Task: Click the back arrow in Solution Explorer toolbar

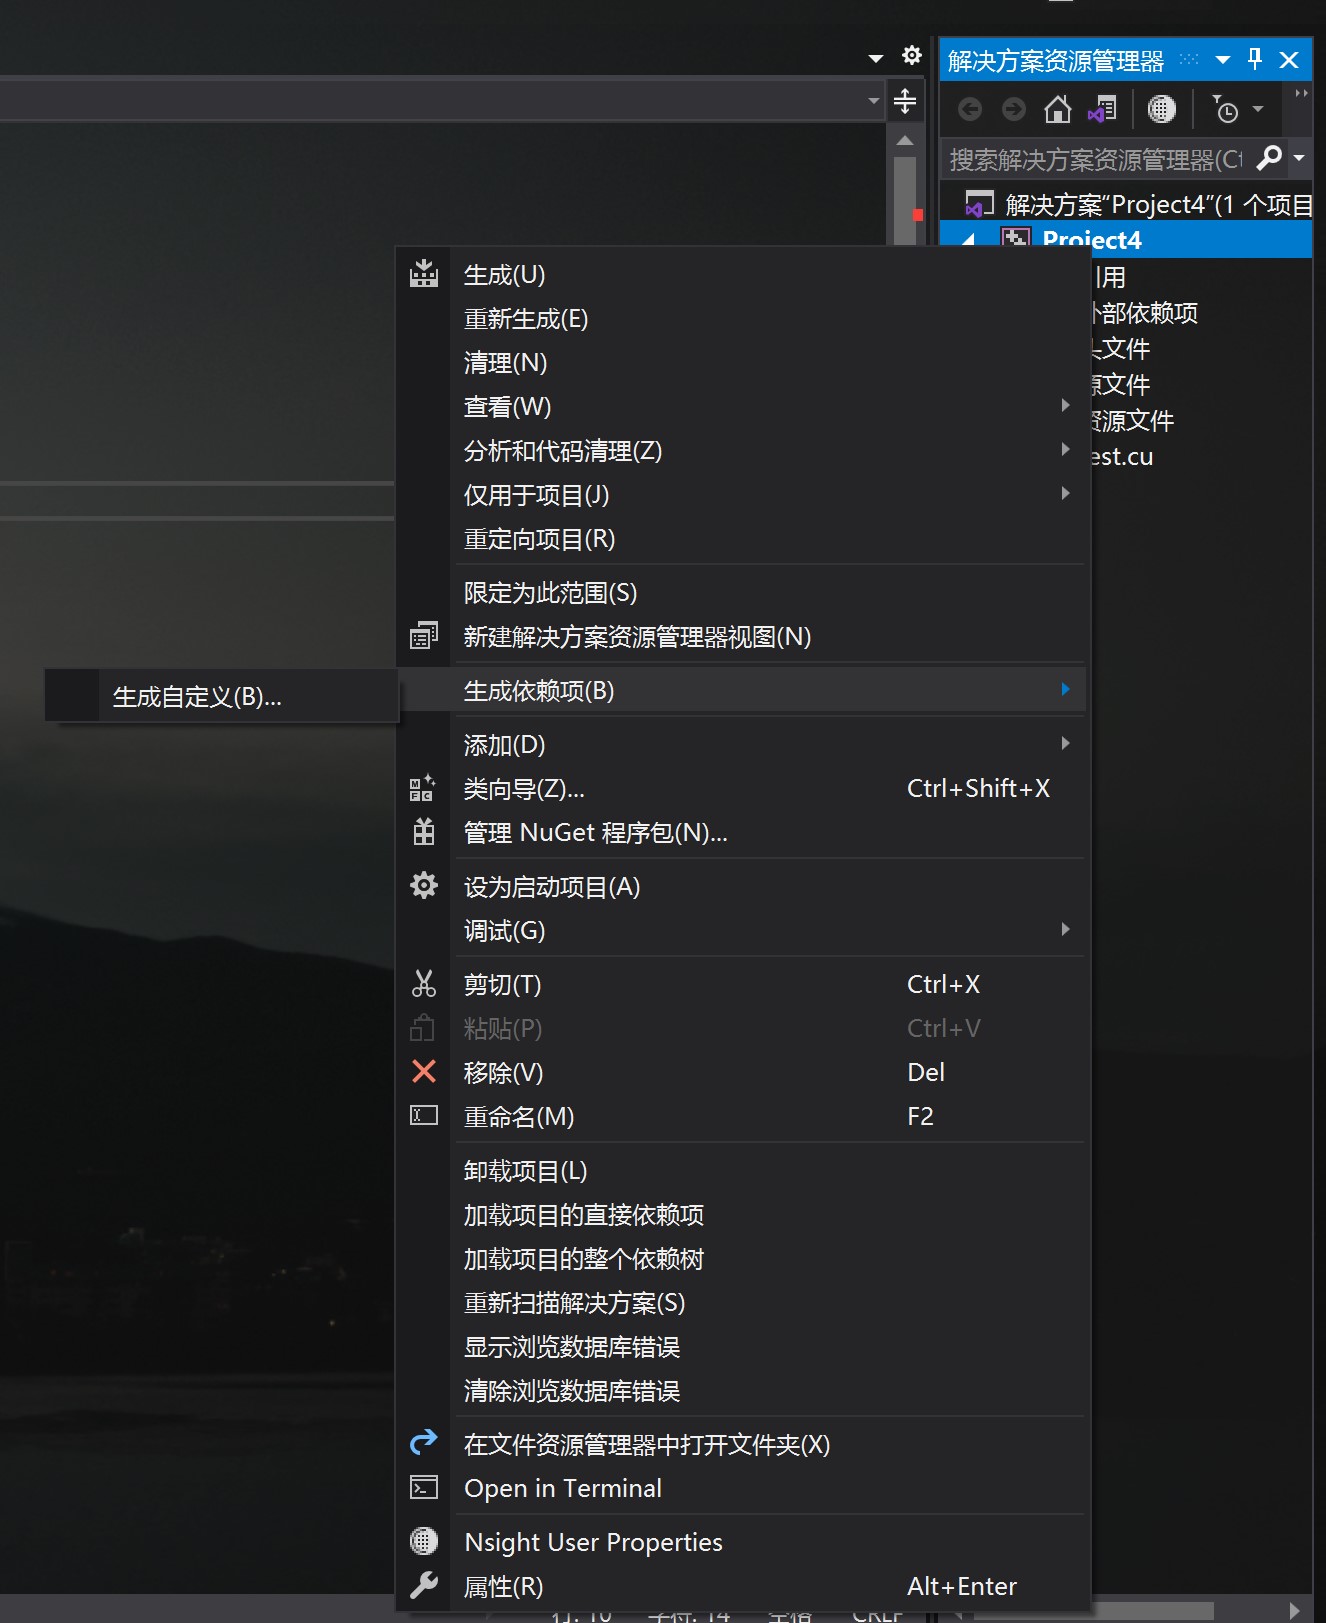Action: [x=969, y=109]
